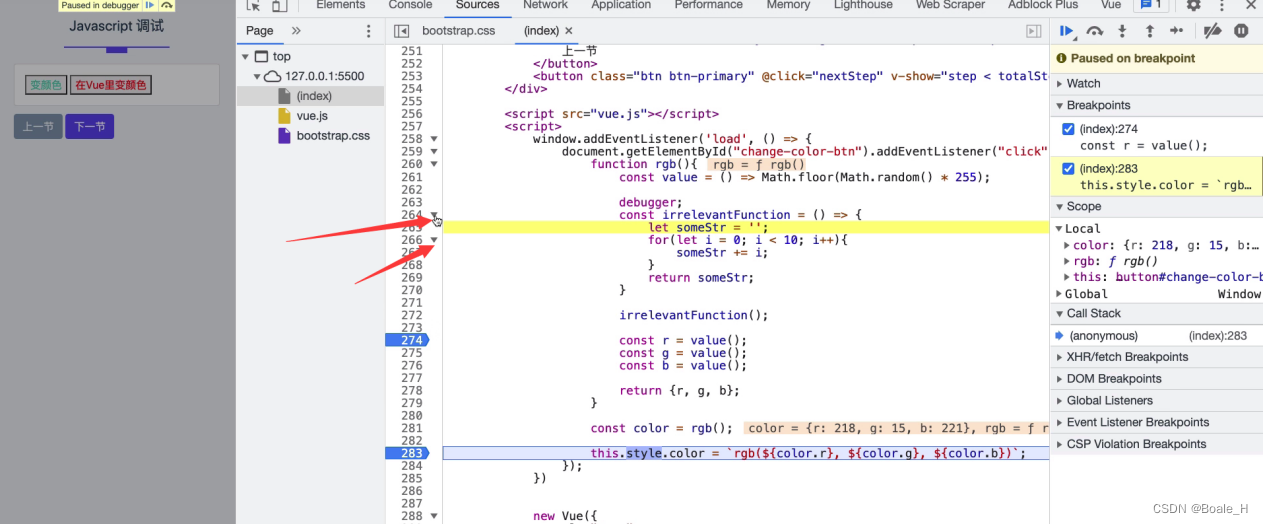Collapse the top tree node
The width and height of the screenshot is (1263, 524).
click(246, 57)
